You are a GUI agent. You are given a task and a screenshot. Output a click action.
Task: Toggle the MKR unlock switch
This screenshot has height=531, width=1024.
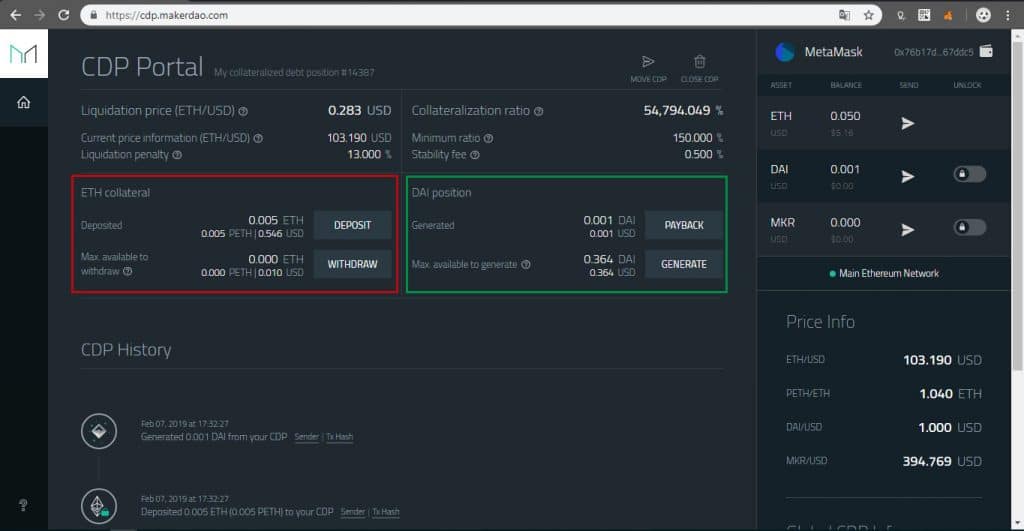[969, 228]
